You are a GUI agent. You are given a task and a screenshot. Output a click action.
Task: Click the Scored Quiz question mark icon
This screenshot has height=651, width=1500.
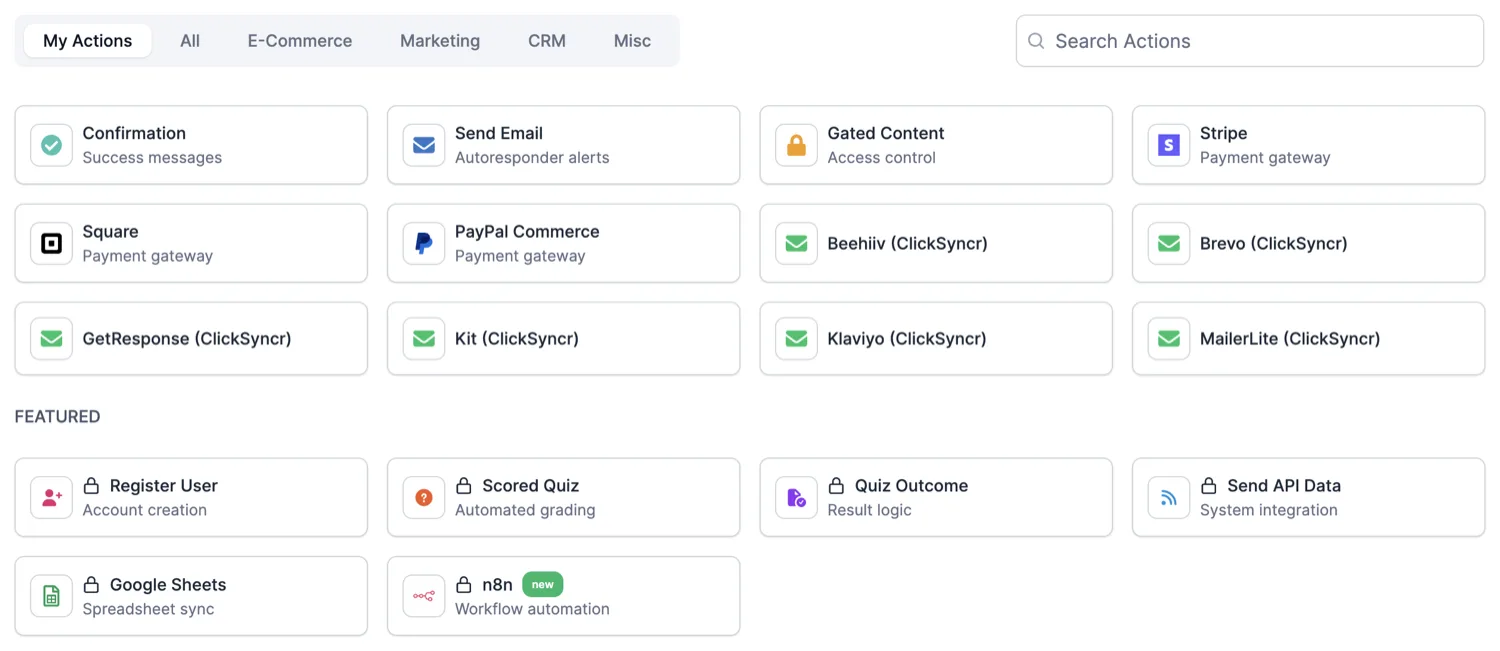click(x=424, y=497)
